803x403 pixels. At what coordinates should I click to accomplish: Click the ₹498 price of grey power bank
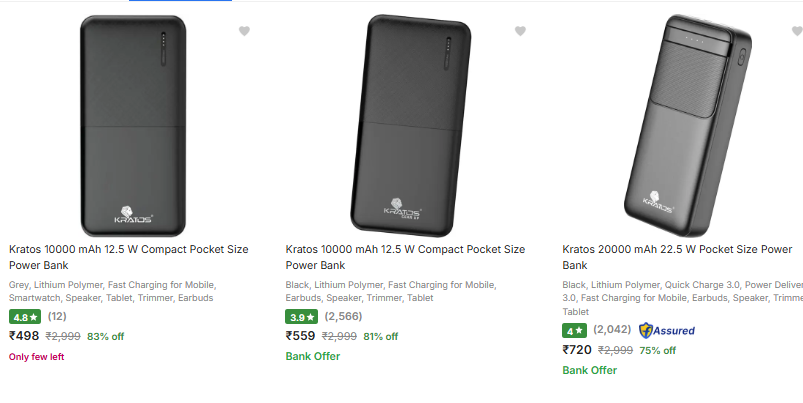[x=24, y=336]
